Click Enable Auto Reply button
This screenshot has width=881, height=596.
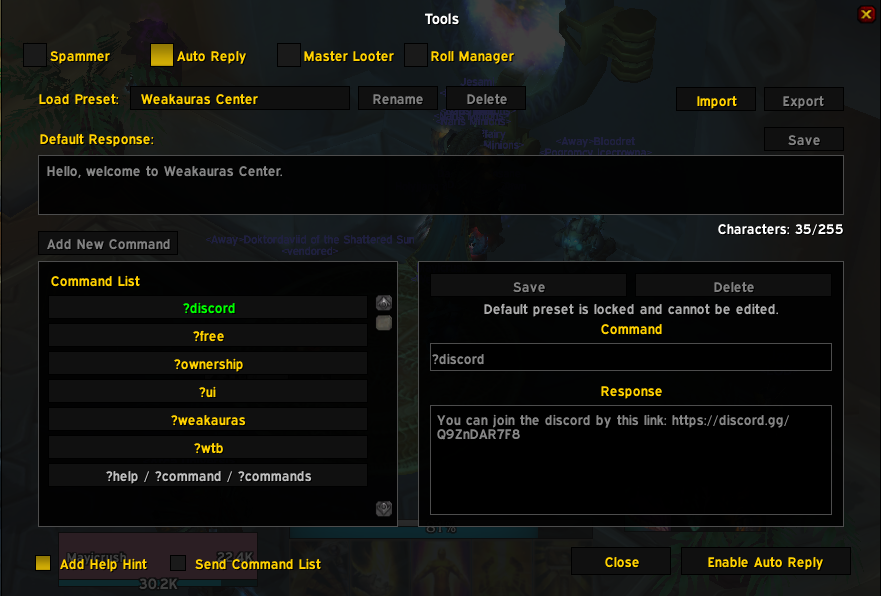click(x=765, y=562)
